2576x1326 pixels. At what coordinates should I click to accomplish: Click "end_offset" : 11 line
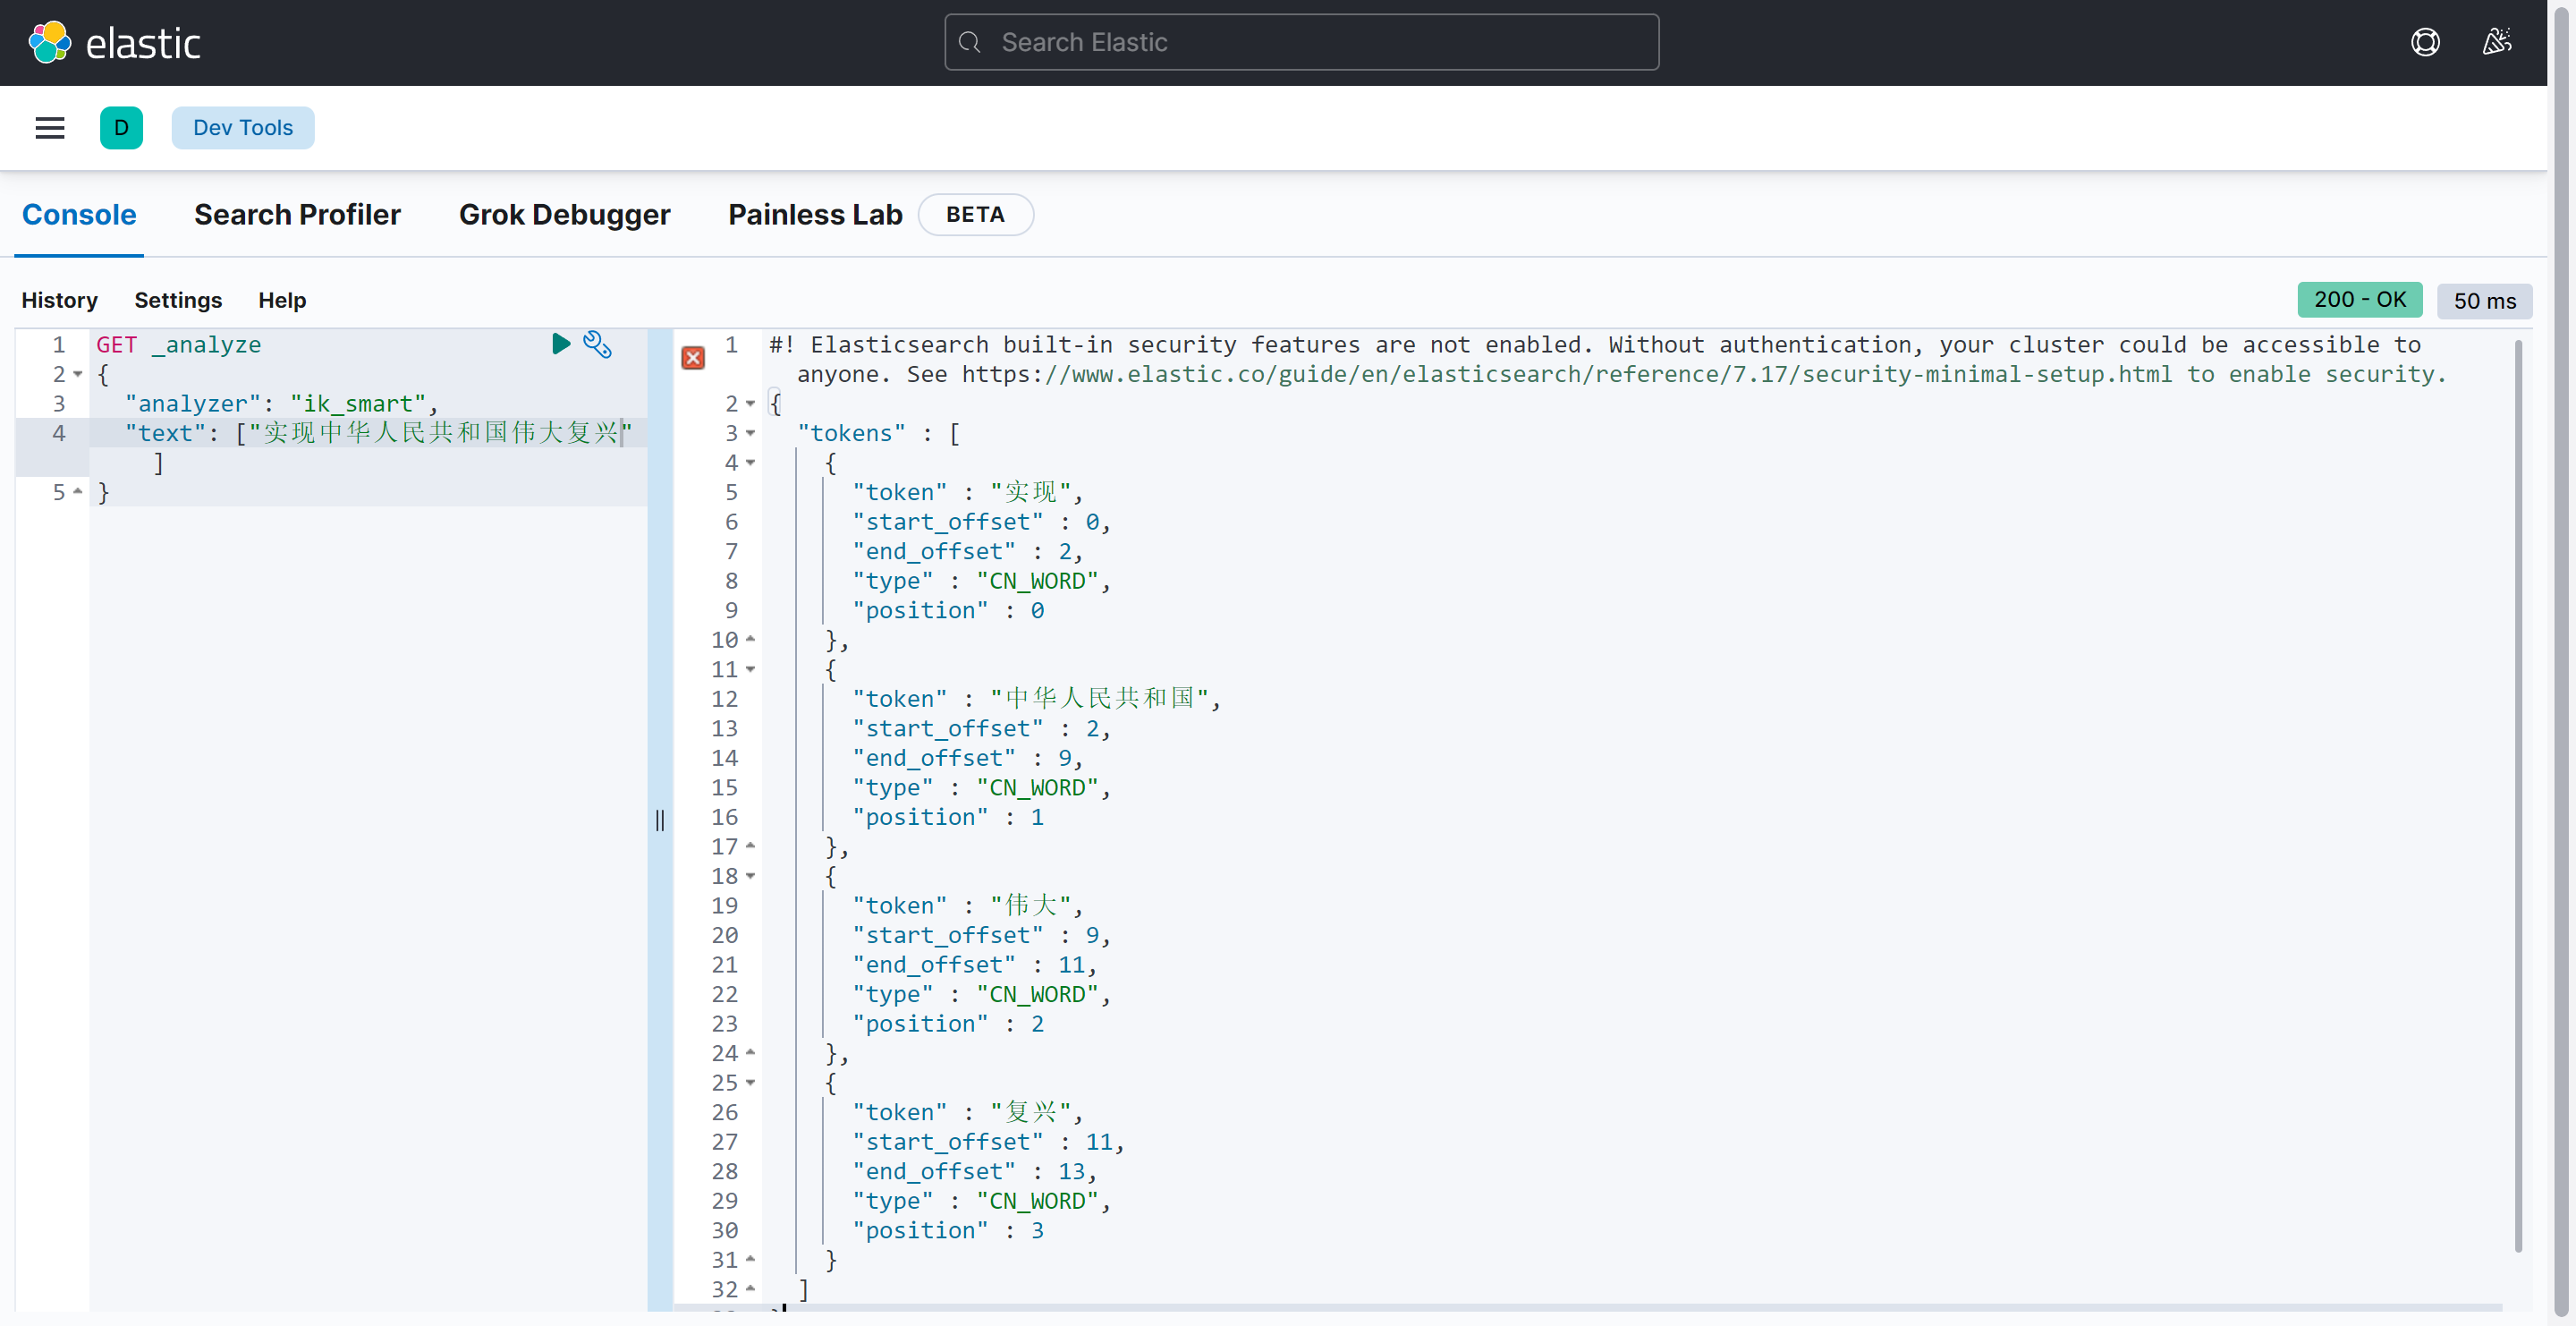974,965
